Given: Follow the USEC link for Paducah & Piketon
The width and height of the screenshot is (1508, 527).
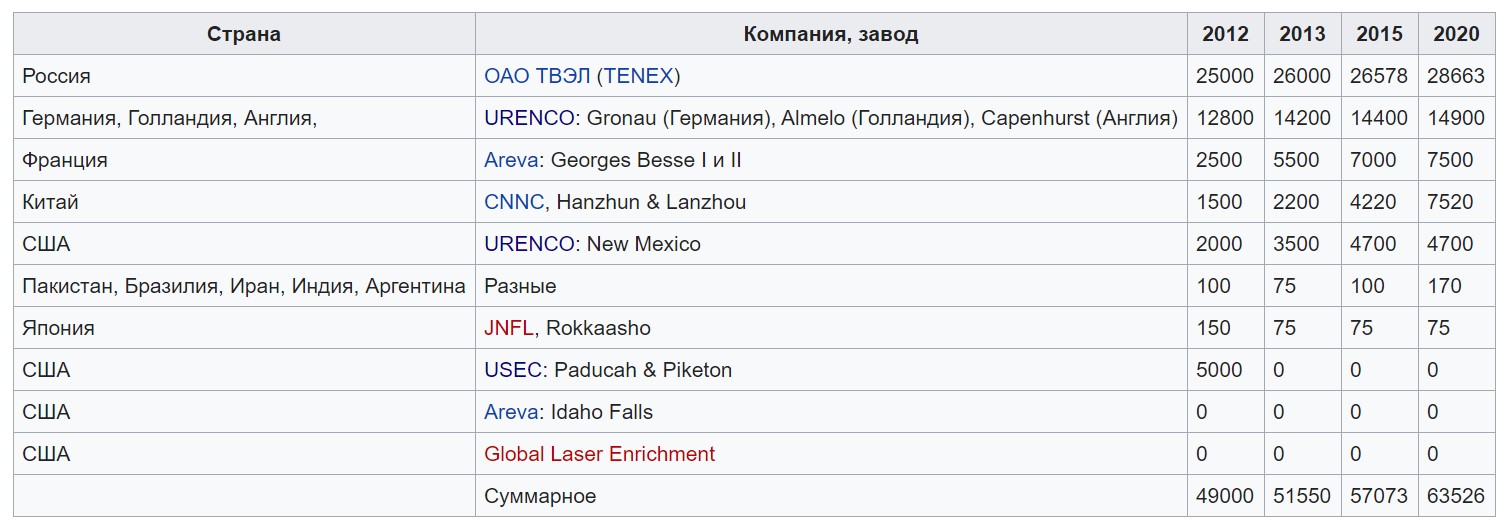Looking at the screenshot, I should [x=513, y=370].
